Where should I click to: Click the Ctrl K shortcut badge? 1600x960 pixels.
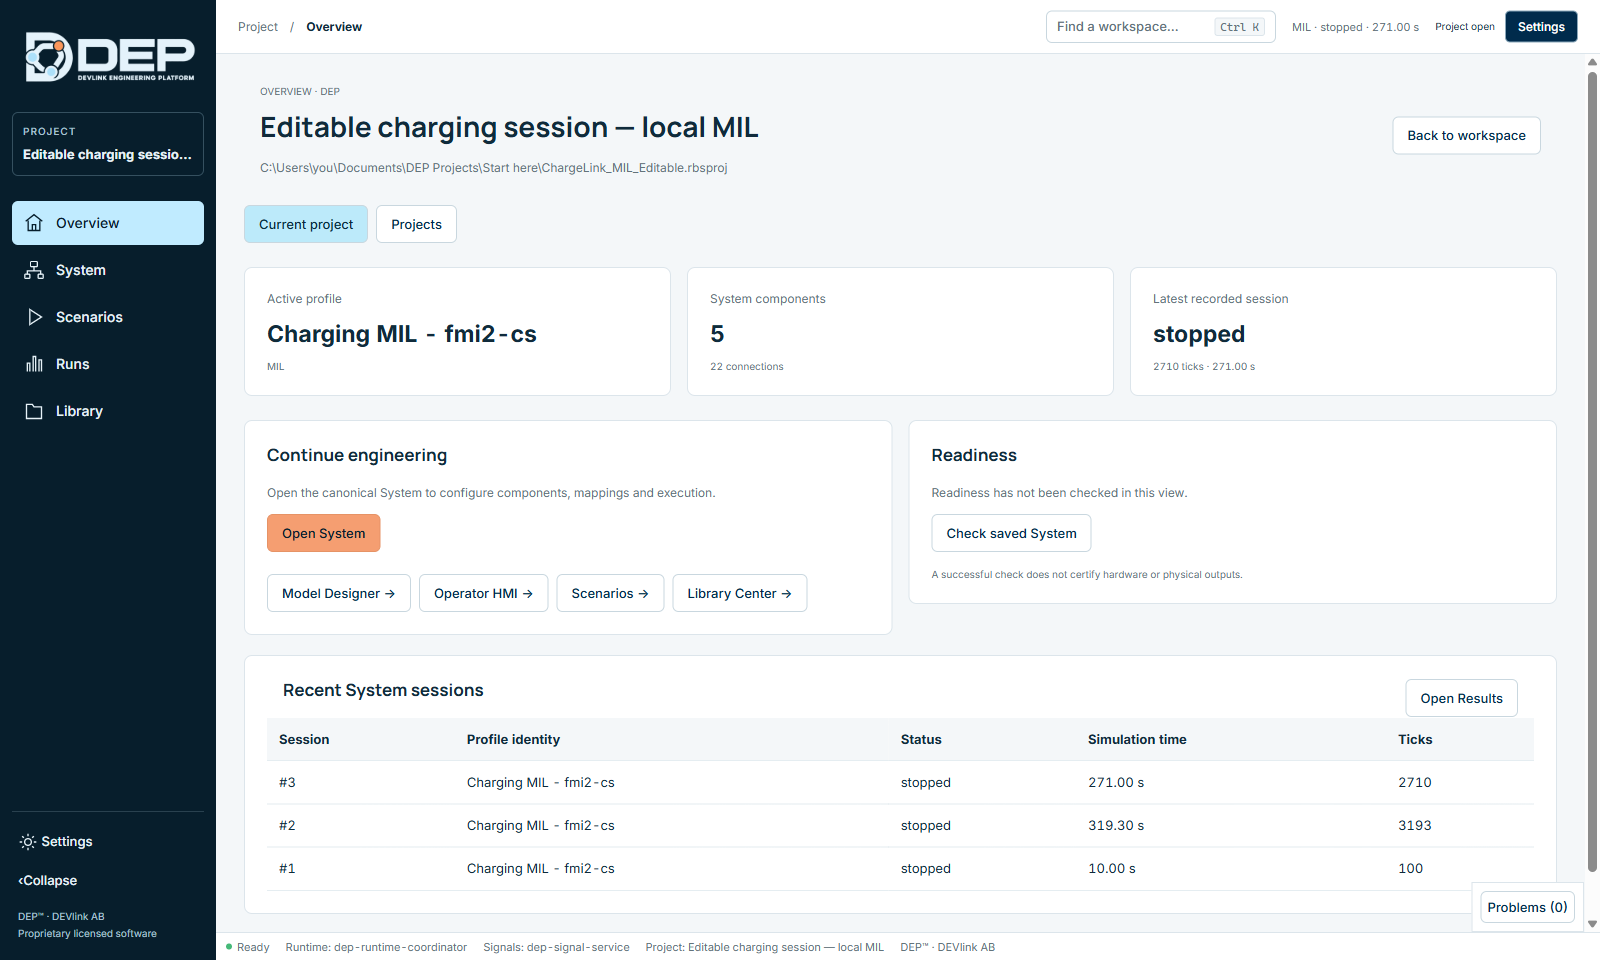click(1240, 27)
